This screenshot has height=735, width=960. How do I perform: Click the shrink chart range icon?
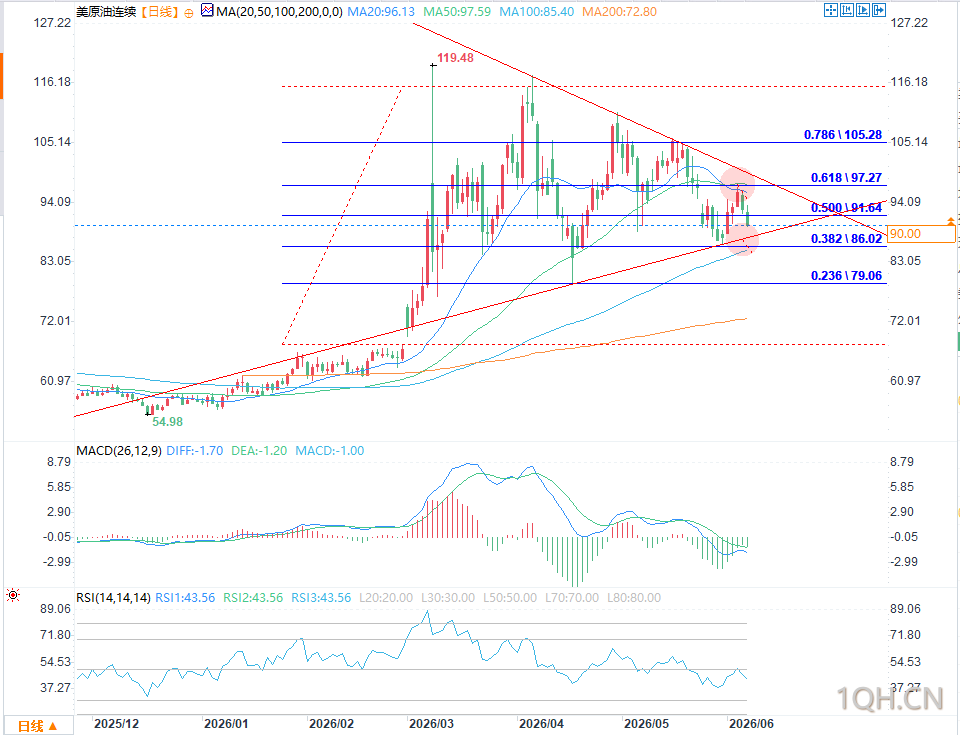tap(847, 10)
